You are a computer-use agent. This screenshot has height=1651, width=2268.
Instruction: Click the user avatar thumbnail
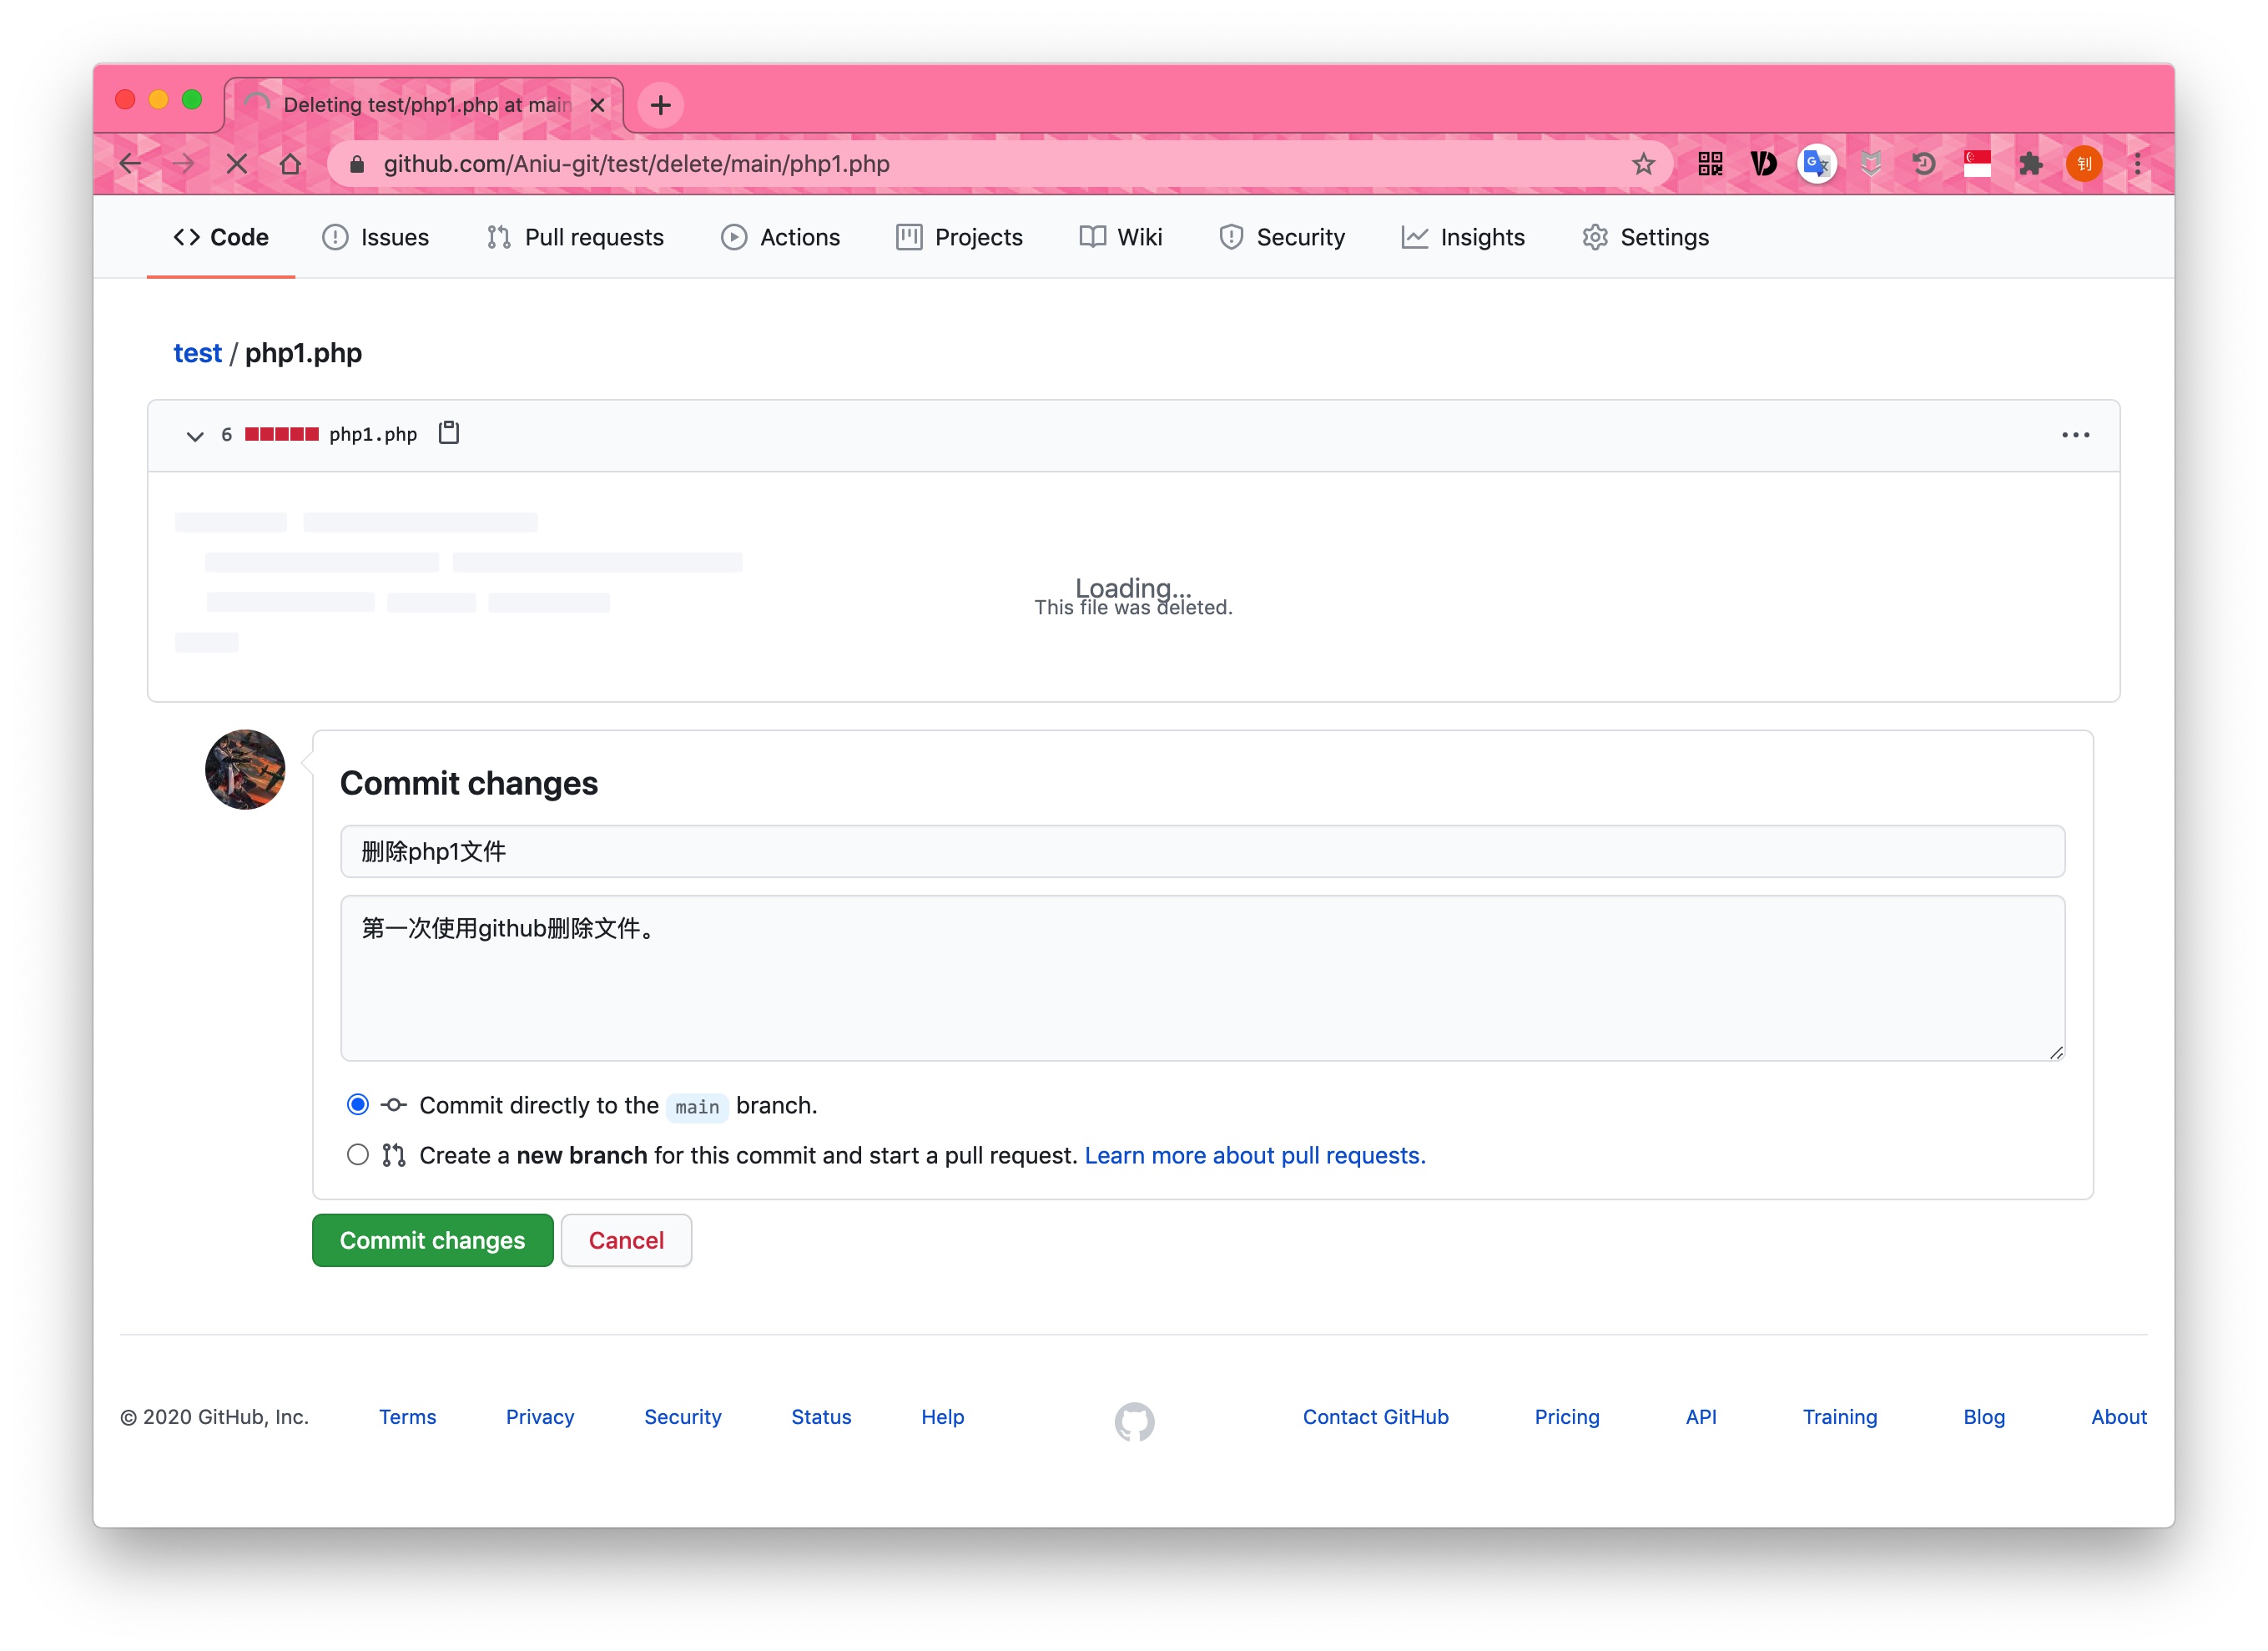point(245,769)
